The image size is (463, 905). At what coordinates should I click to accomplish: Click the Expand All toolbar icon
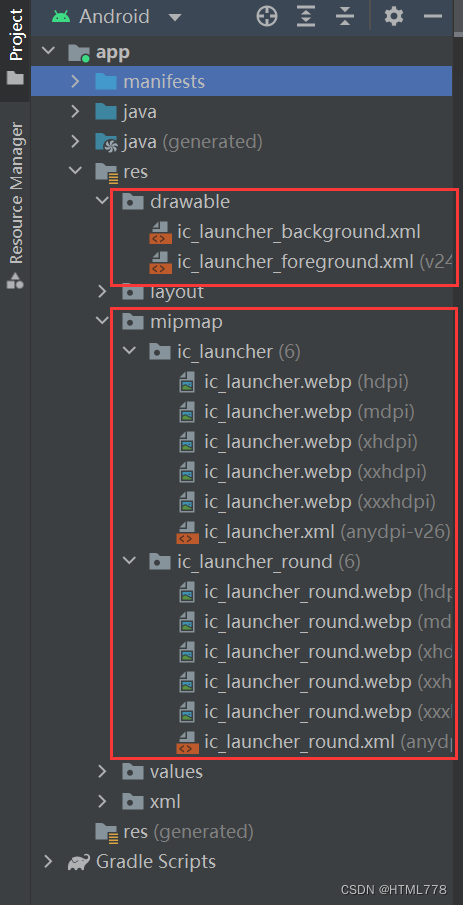306,17
